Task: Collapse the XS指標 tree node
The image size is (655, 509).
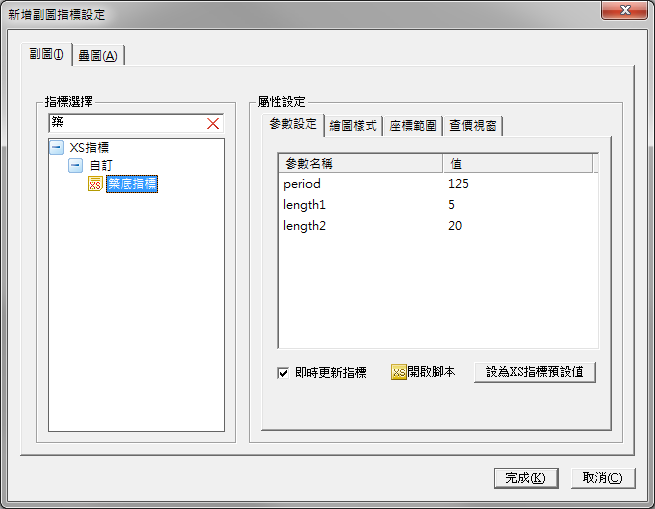Action: coord(56,147)
